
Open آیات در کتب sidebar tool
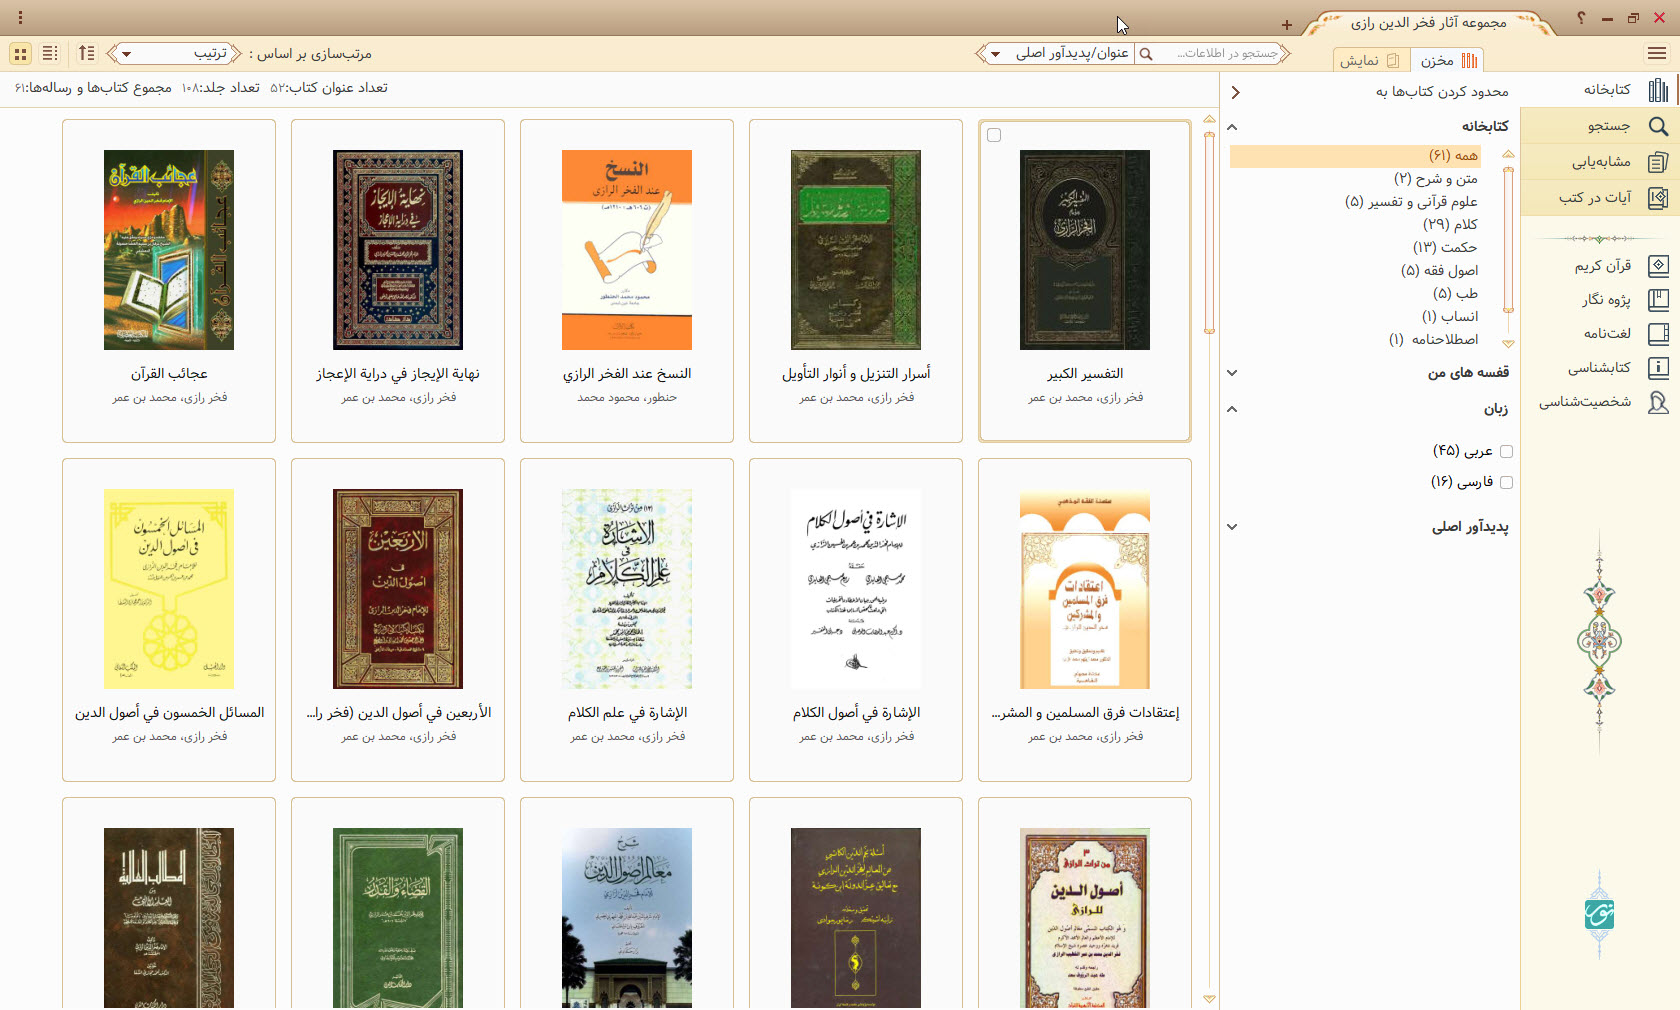[1600, 198]
